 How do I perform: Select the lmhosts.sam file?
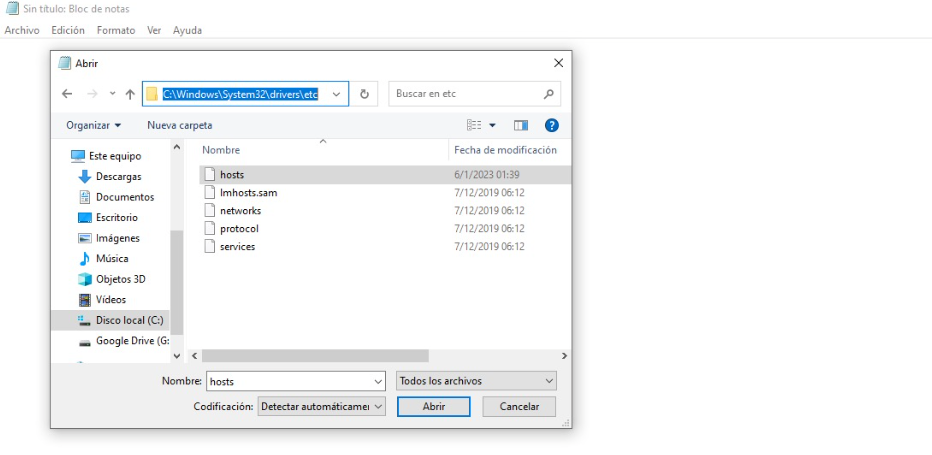(248, 193)
